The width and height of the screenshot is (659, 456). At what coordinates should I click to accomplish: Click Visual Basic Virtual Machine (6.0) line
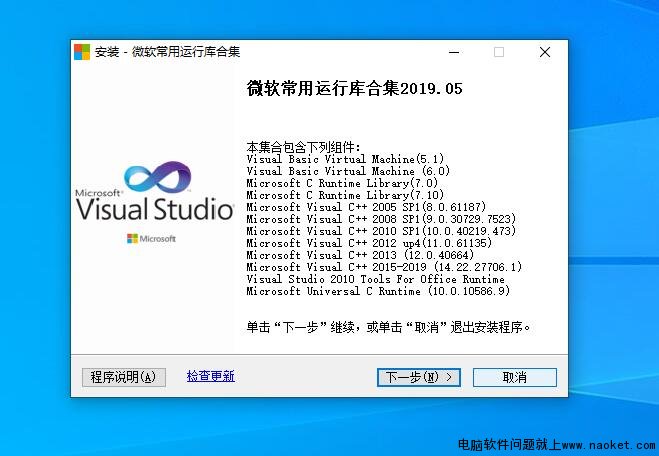[348, 171]
